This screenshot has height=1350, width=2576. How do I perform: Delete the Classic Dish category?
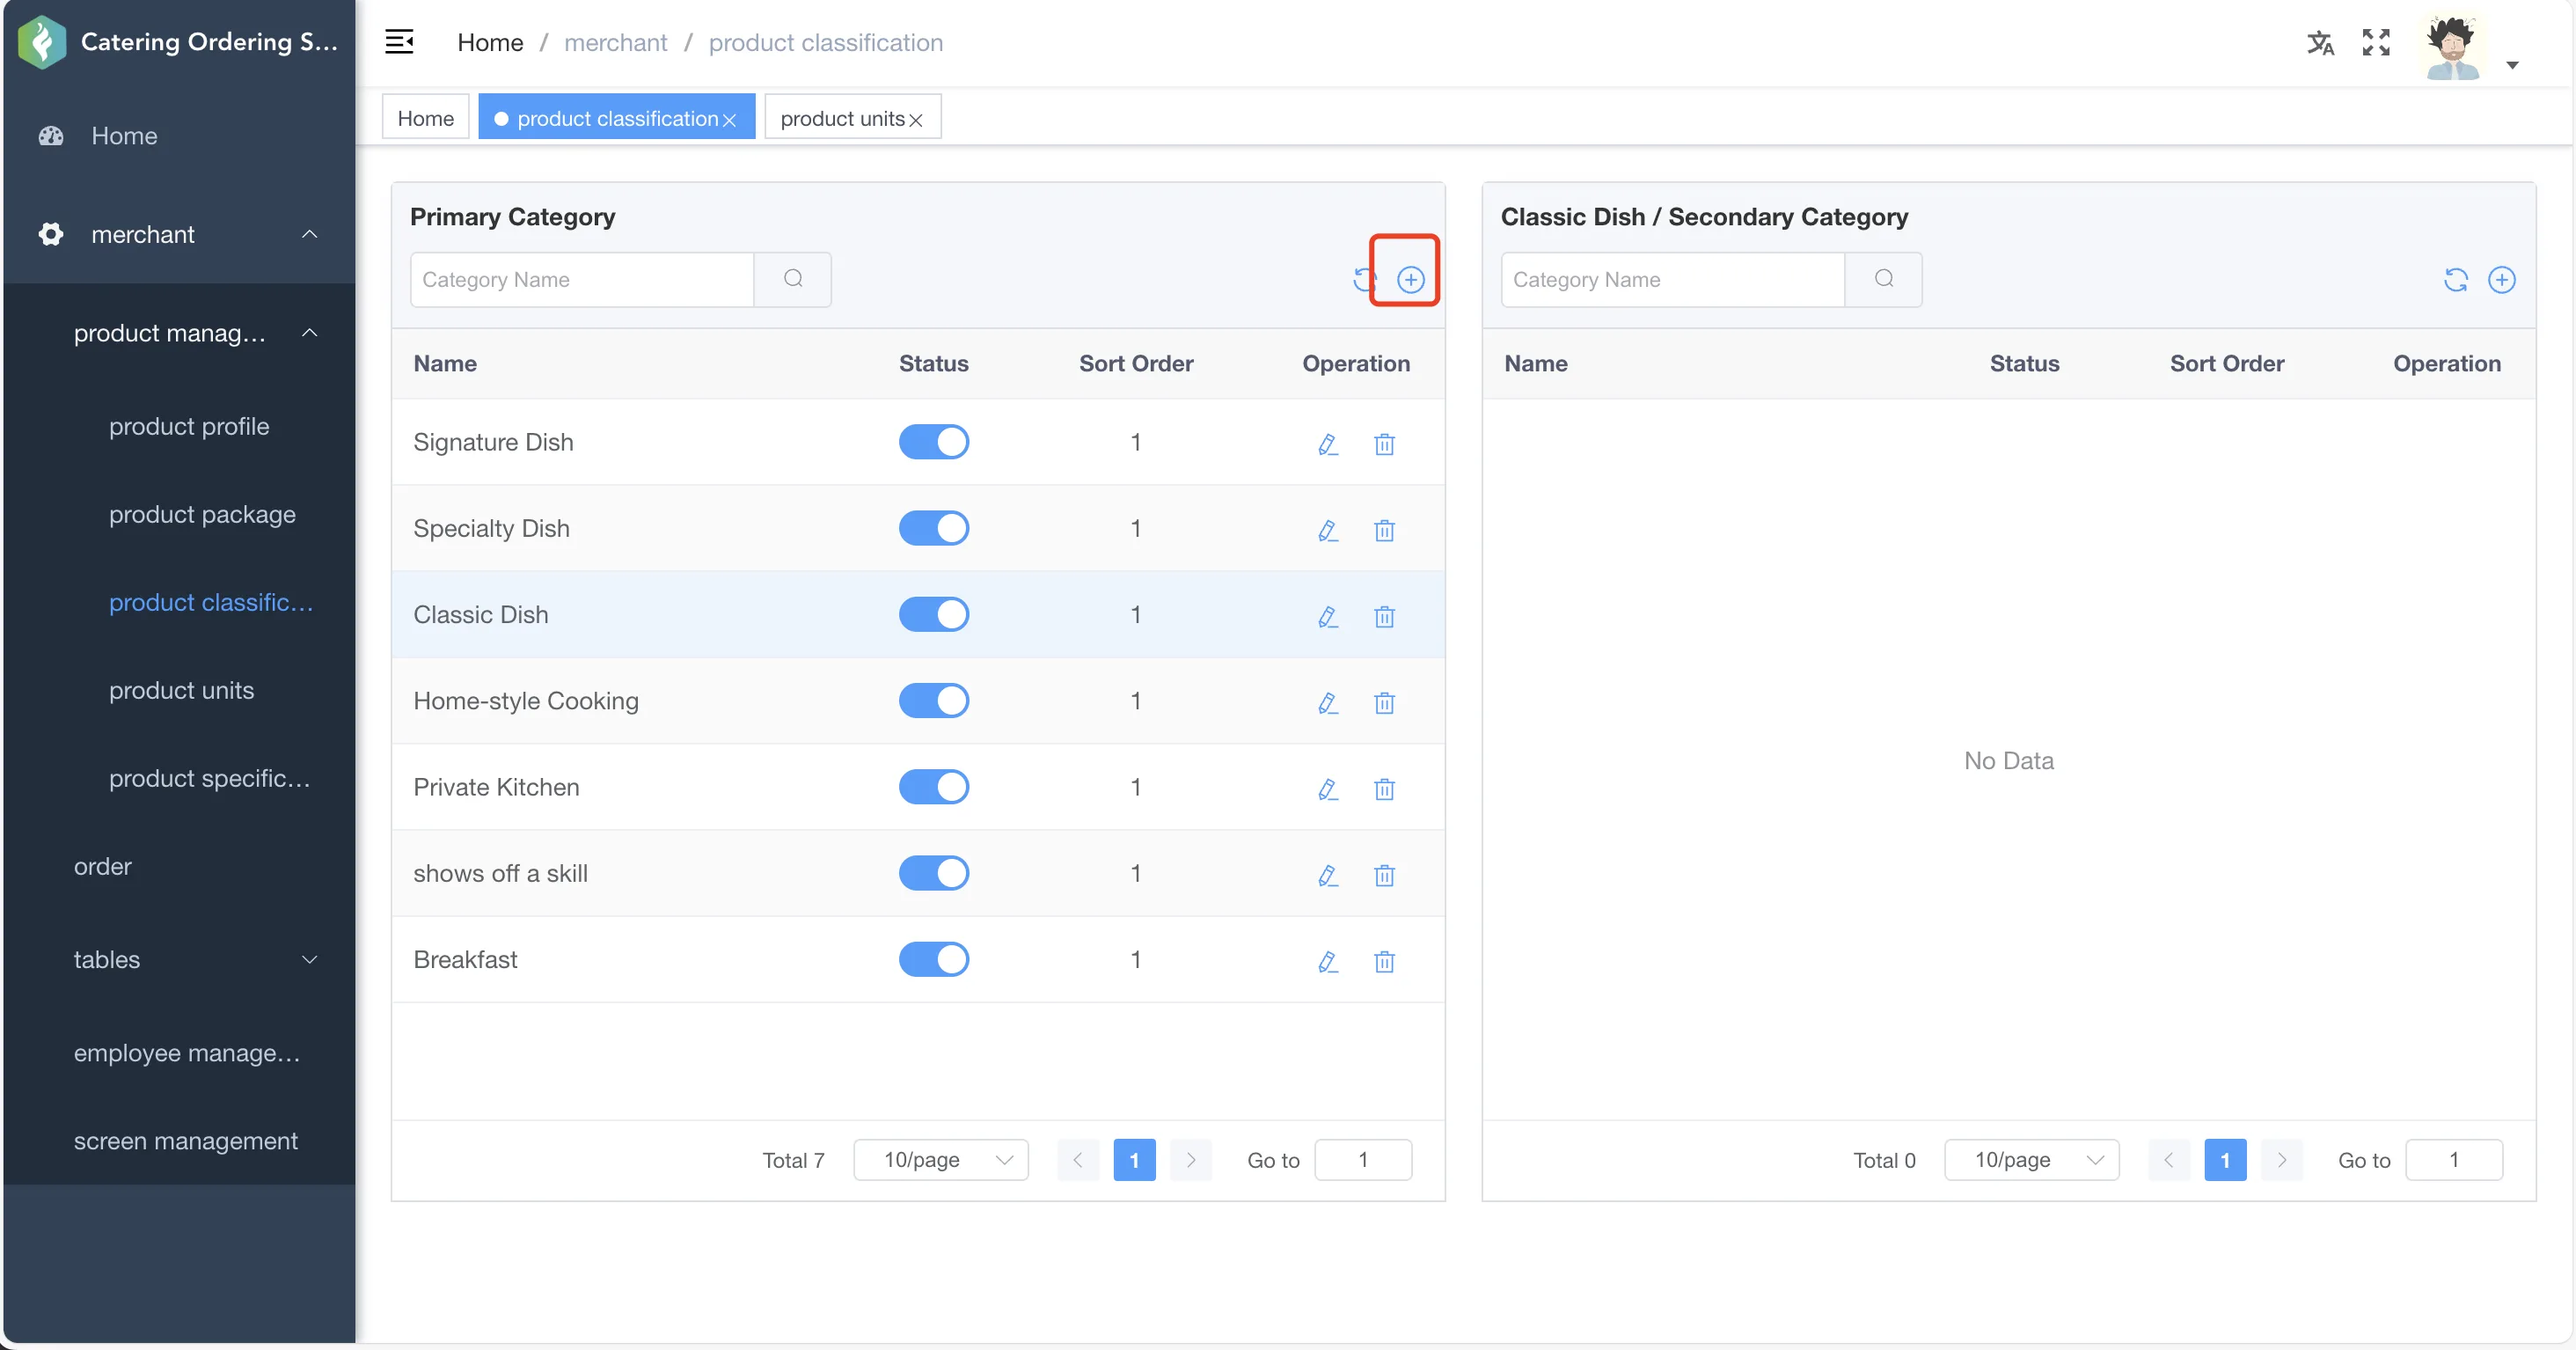click(x=1384, y=615)
